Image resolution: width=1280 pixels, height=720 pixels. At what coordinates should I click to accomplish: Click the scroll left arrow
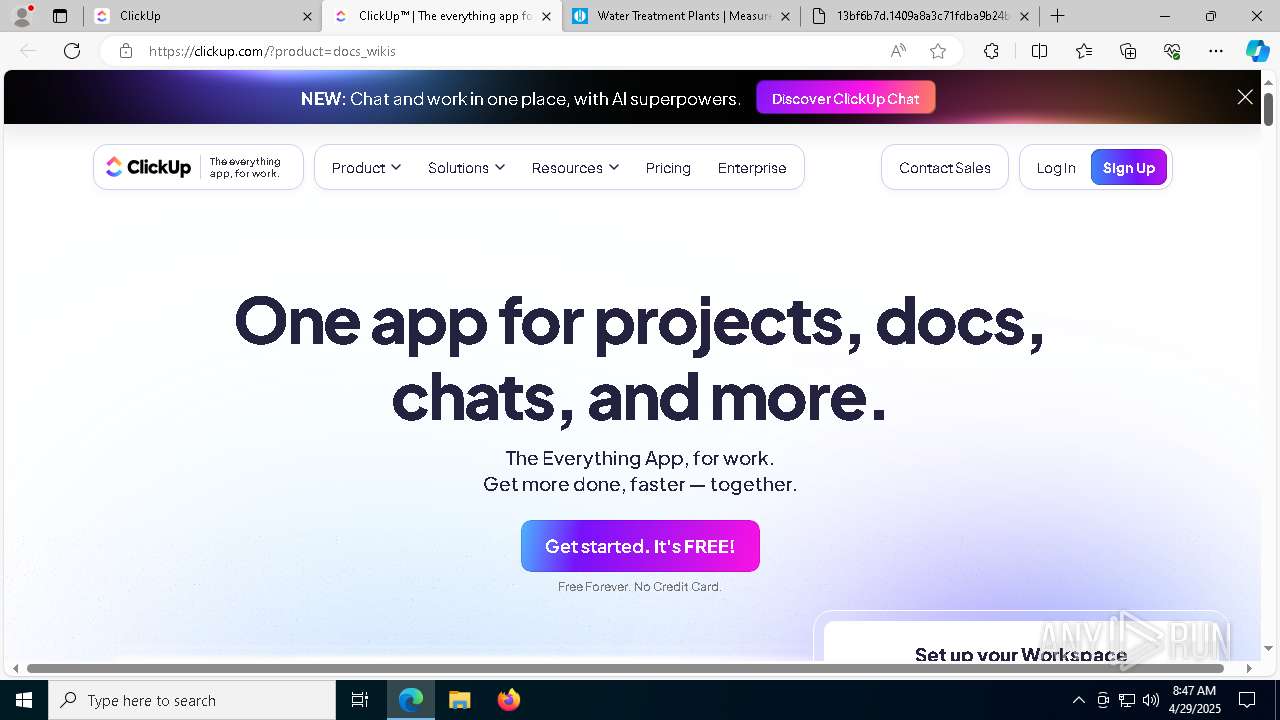coord(15,668)
